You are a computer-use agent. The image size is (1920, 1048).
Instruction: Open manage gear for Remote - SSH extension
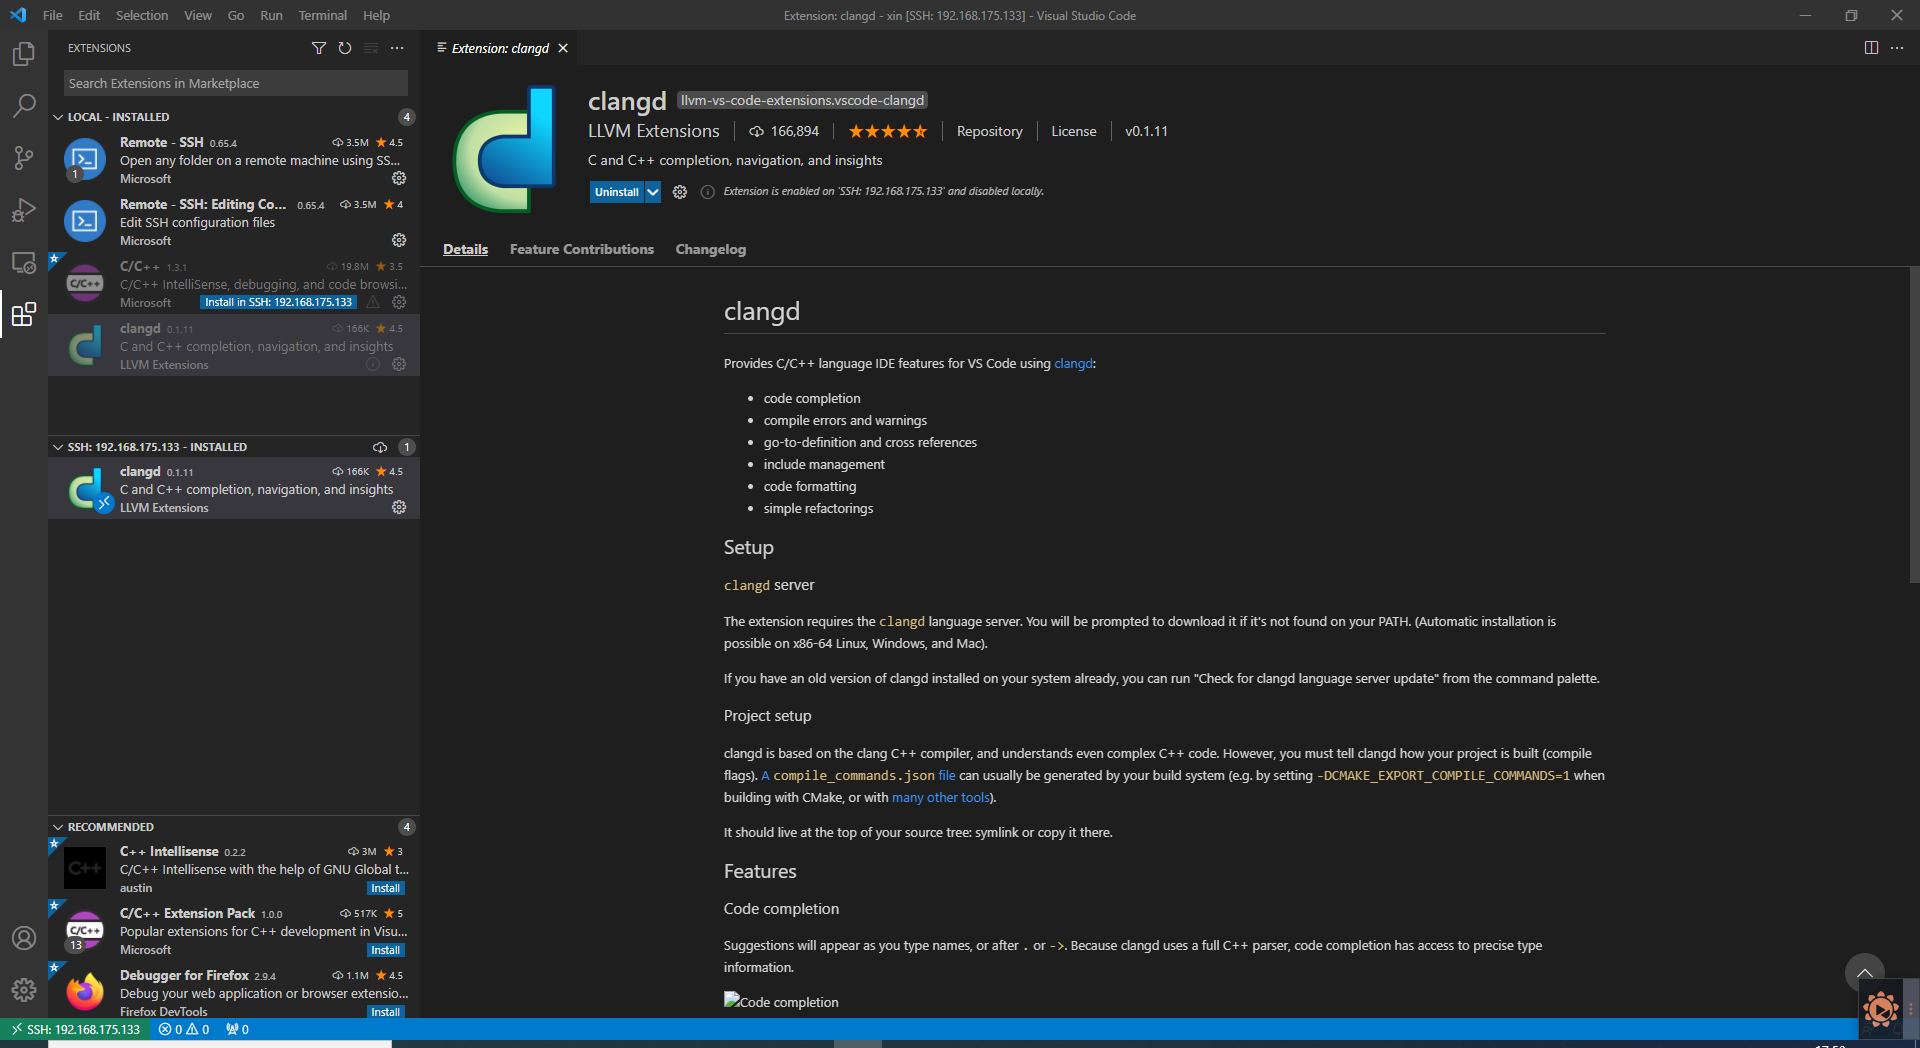tap(399, 178)
